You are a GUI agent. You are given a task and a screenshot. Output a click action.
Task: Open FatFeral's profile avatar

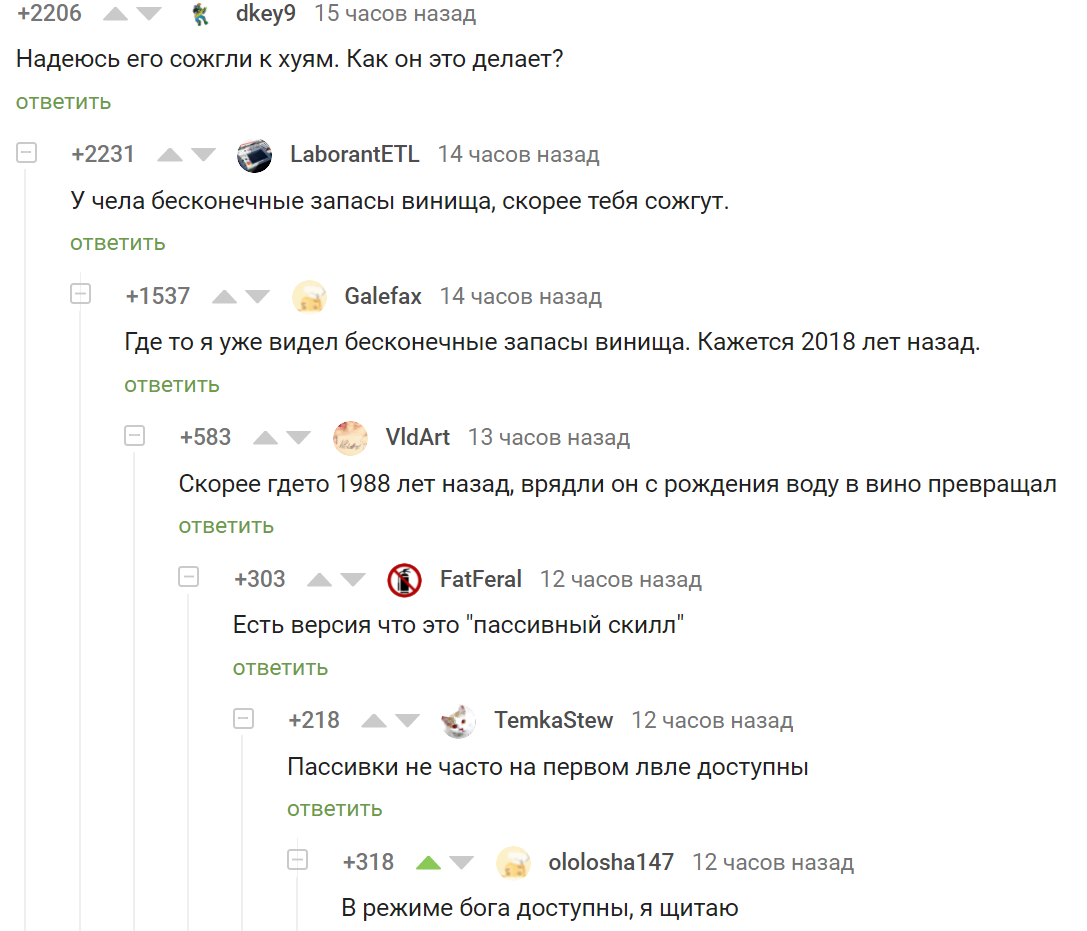pyautogui.click(x=404, y=580)
